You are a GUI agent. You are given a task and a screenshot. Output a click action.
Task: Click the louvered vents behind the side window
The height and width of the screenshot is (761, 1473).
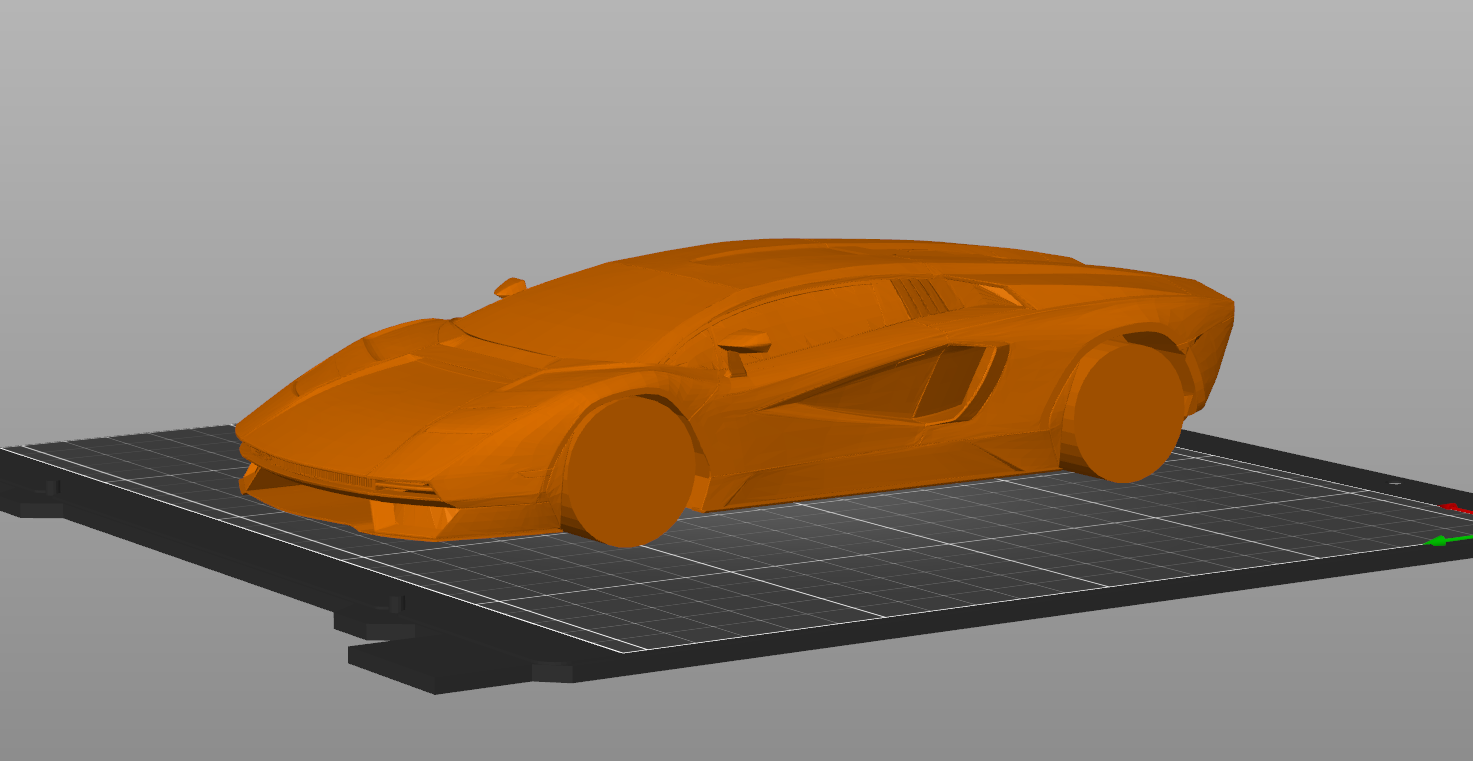tap(918, 298)
